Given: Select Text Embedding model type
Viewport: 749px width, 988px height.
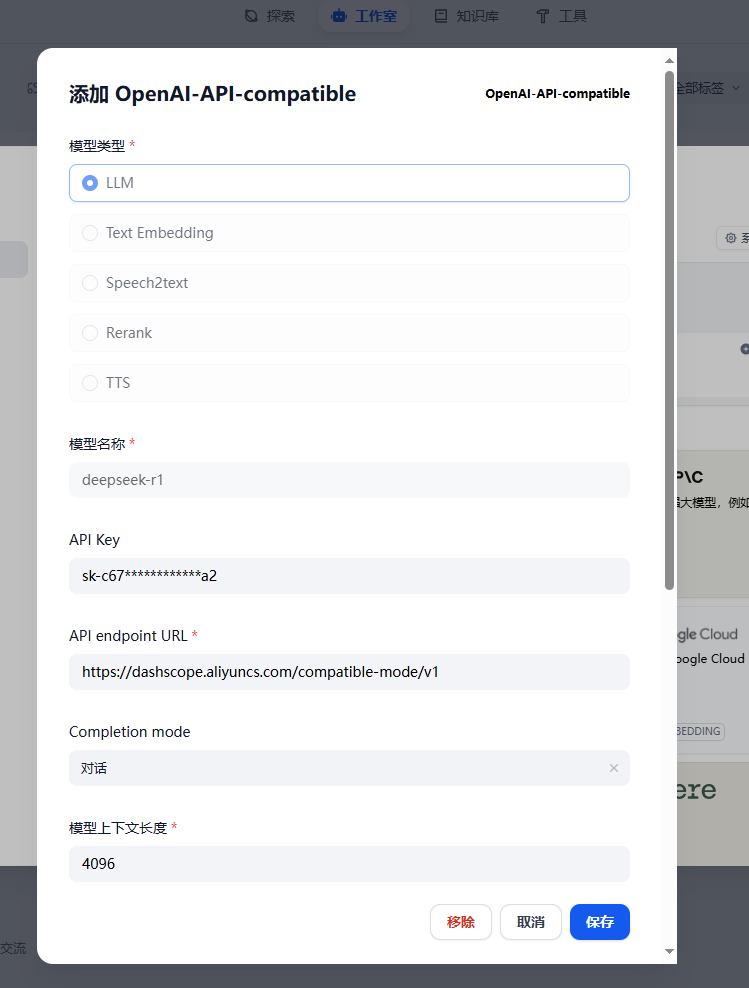Looking at the screenshot, I should pos(90,233).
